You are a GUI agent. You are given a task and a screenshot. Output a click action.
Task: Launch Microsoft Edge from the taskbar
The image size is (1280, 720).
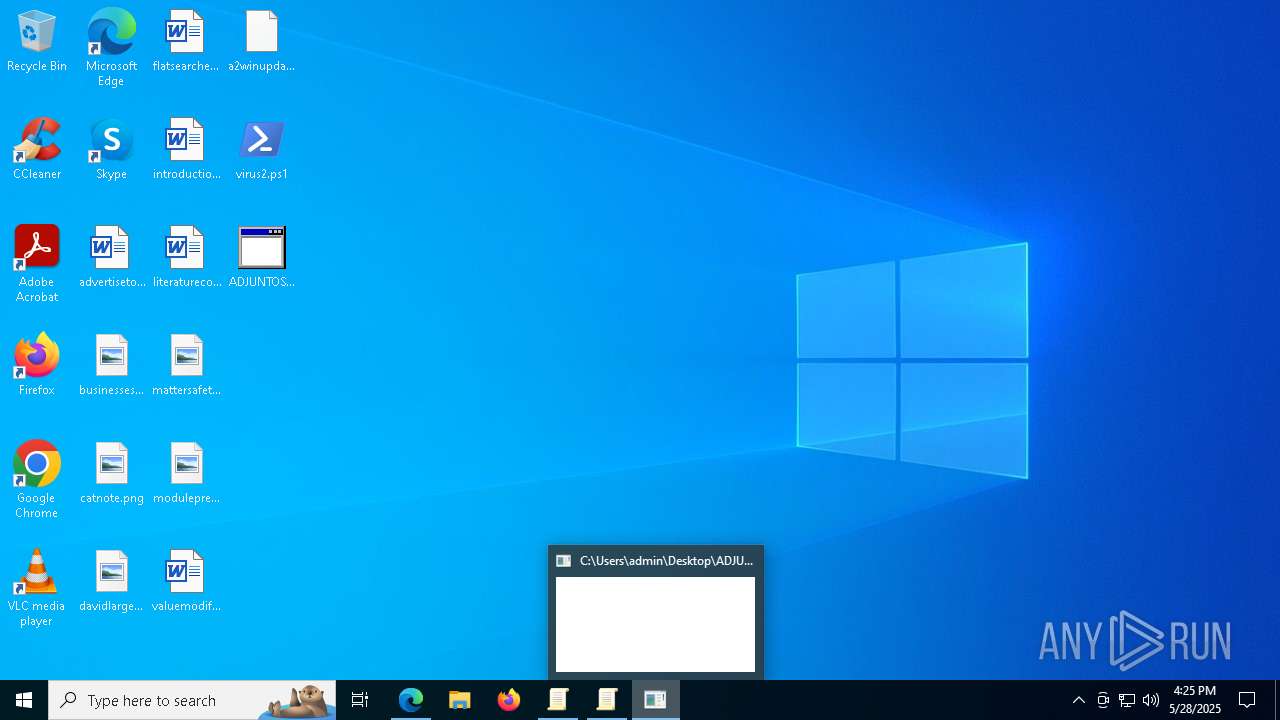[x=411, y=700]
